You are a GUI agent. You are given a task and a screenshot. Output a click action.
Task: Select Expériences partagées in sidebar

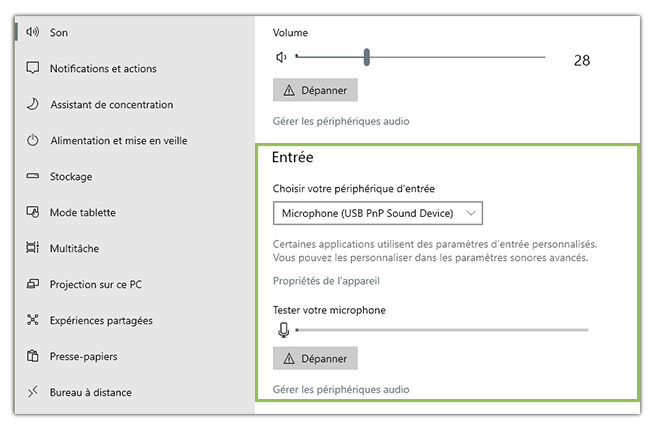(89, 320)
